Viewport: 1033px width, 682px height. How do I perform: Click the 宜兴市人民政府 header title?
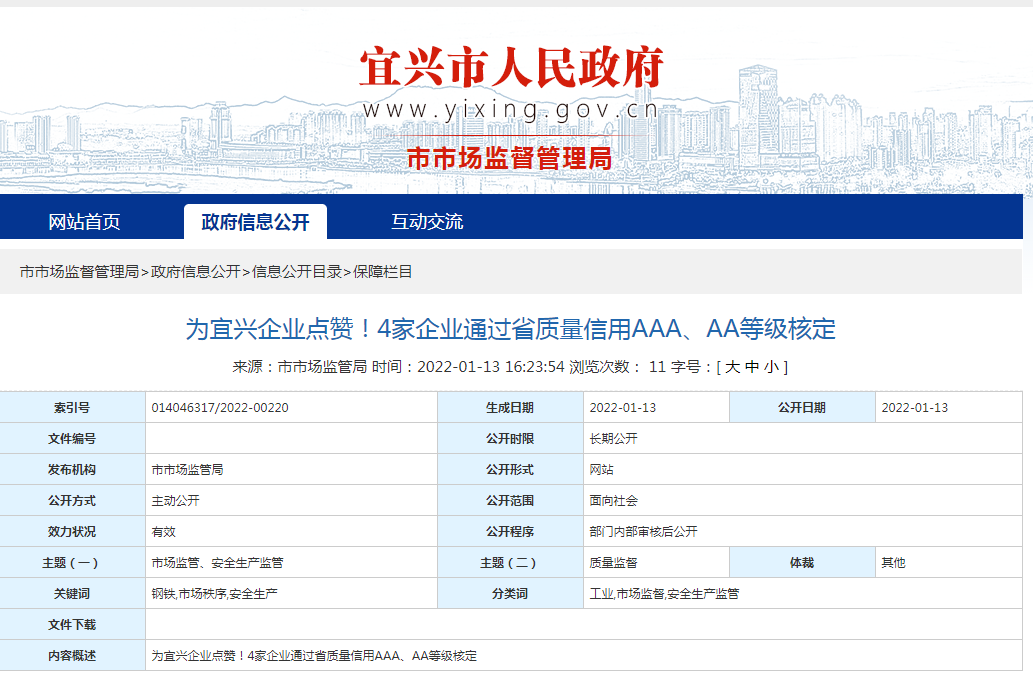511,67
